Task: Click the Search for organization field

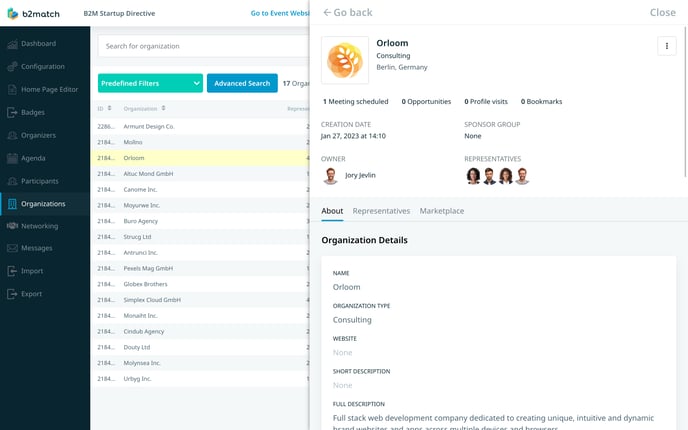Action: [x=203, y=46]
